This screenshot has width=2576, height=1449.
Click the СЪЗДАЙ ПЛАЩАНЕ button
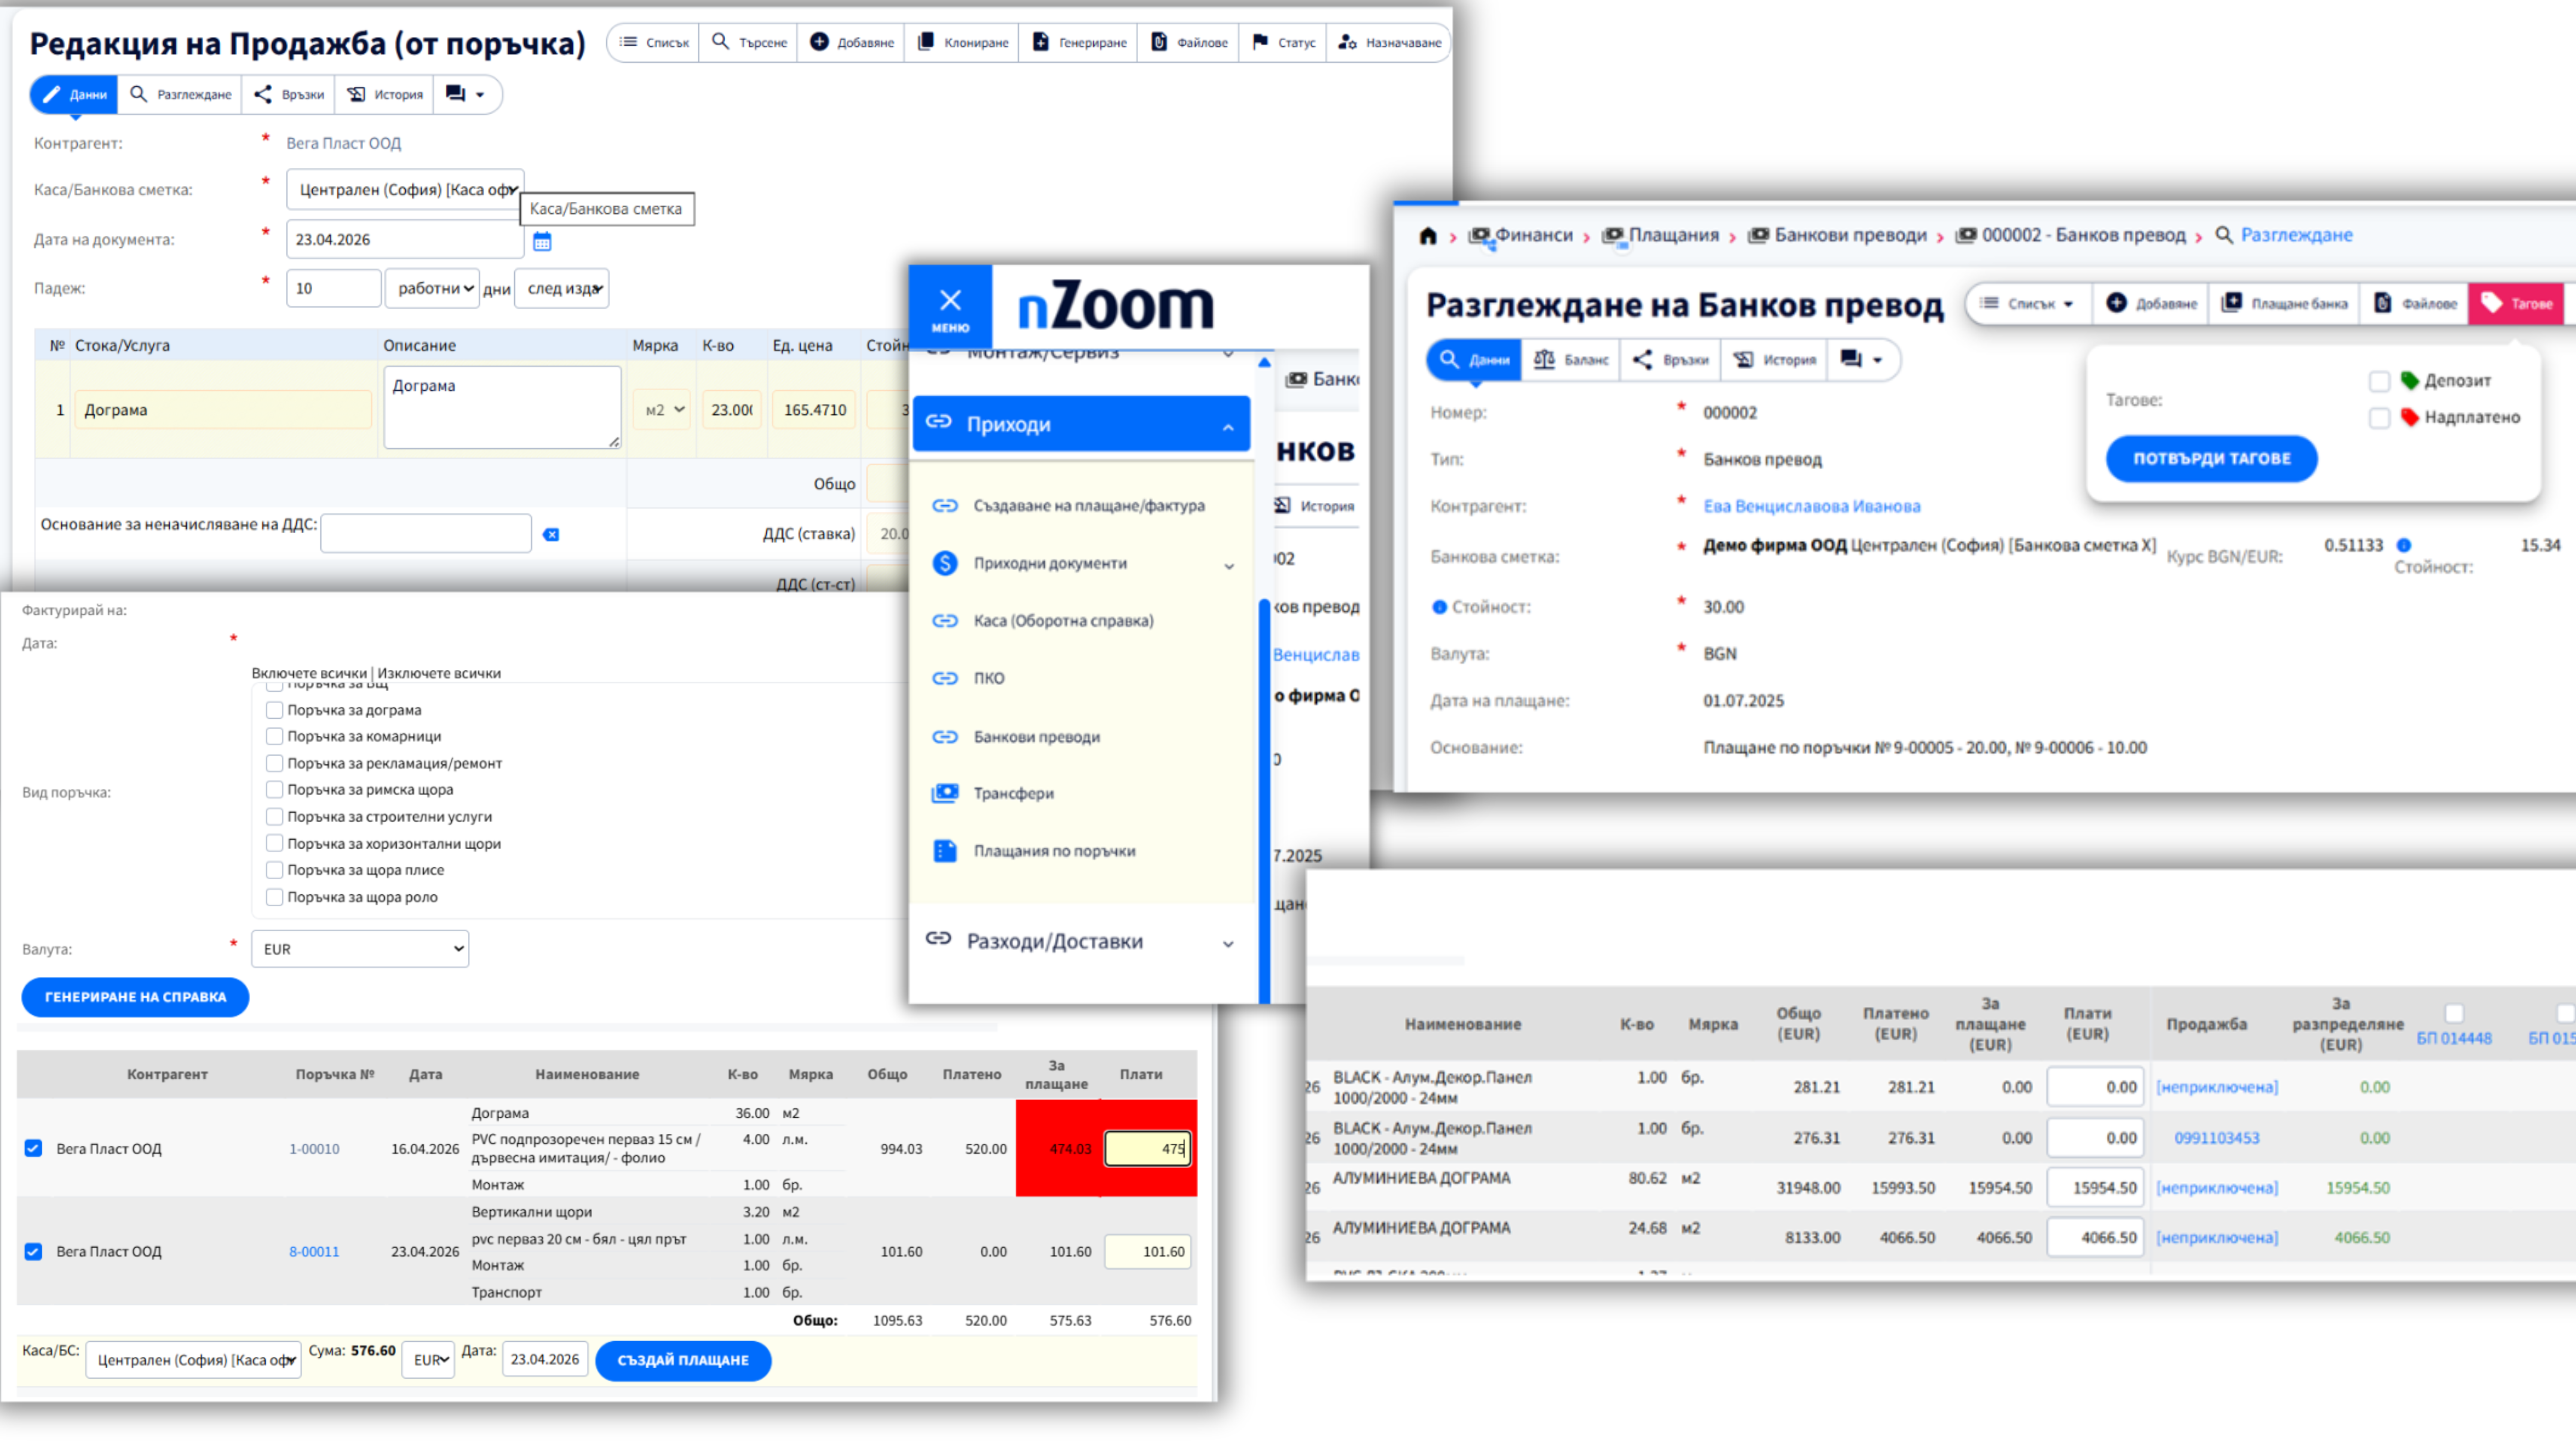tap(683, 1360)
